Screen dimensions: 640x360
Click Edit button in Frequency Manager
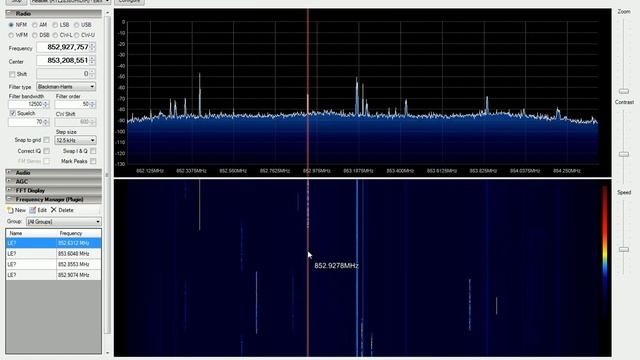(x=38, y=210)
